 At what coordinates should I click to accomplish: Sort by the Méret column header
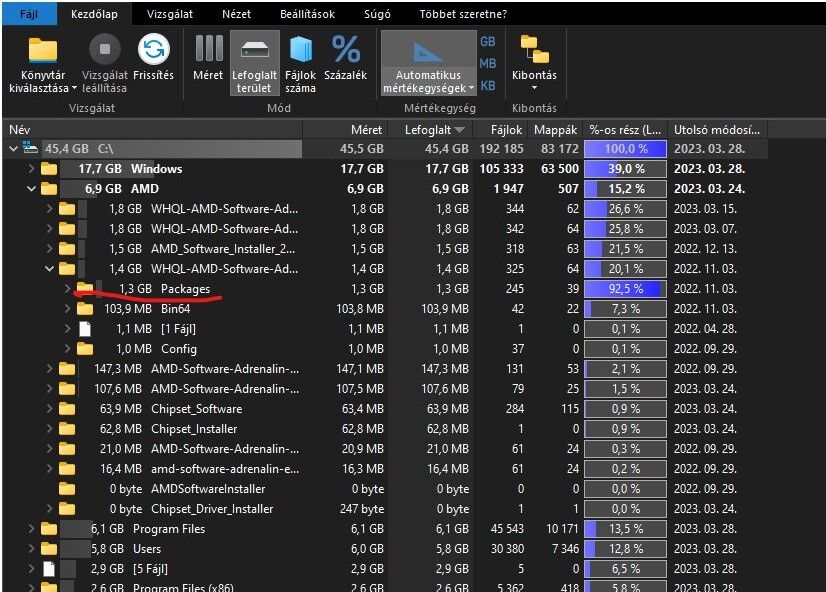pyautogui.click(x=345, y=130)
